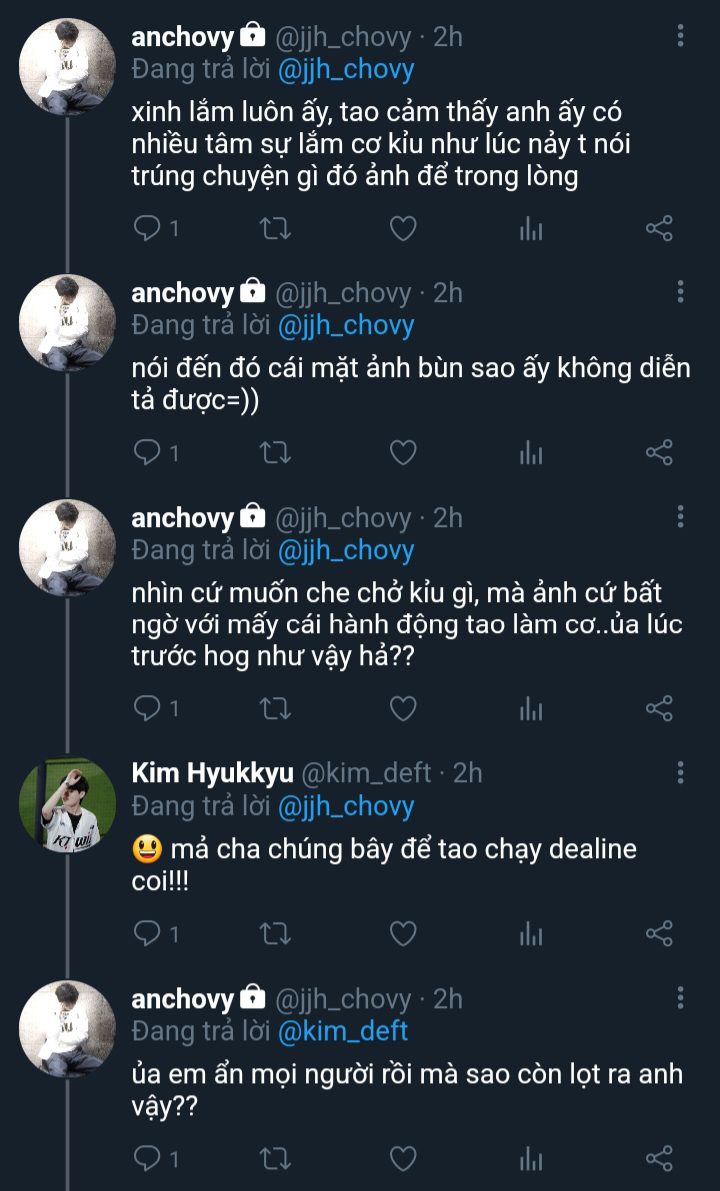View analytics for the "nhìn cứ muốn che chở" tweet
This screenshot has width=720, height=1191.
[x=530, y=709]
